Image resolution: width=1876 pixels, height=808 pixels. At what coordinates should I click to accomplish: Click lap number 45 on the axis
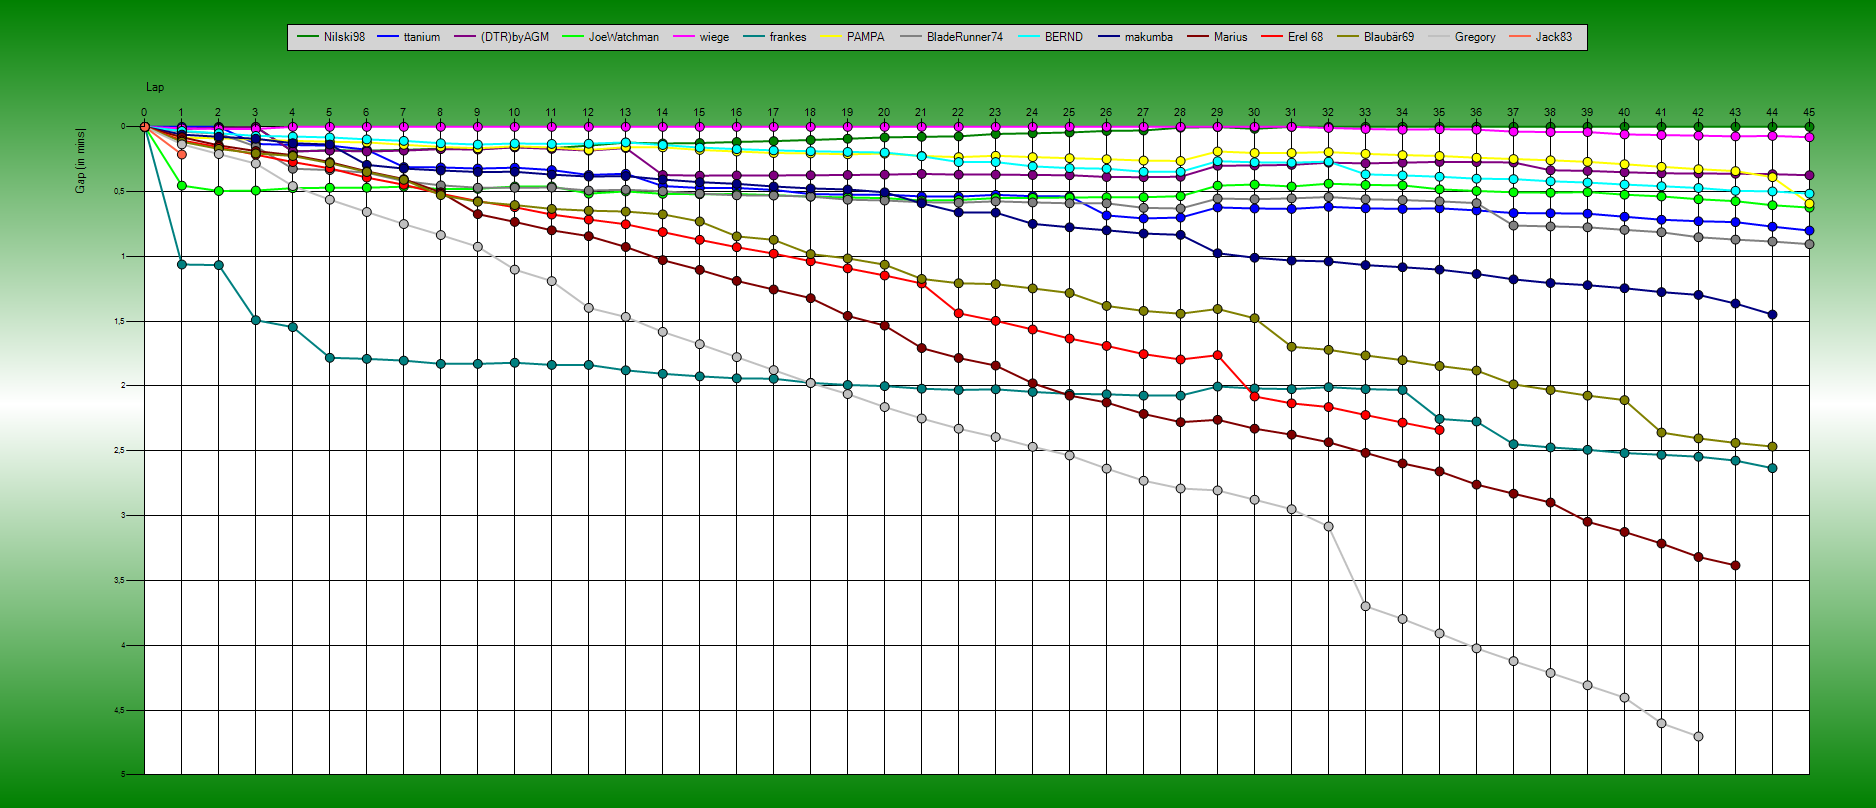1808,113
